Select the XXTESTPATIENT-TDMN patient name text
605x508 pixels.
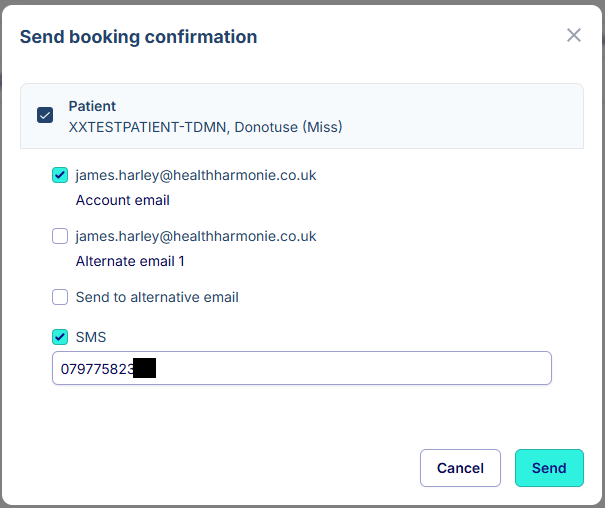point(205,127)
